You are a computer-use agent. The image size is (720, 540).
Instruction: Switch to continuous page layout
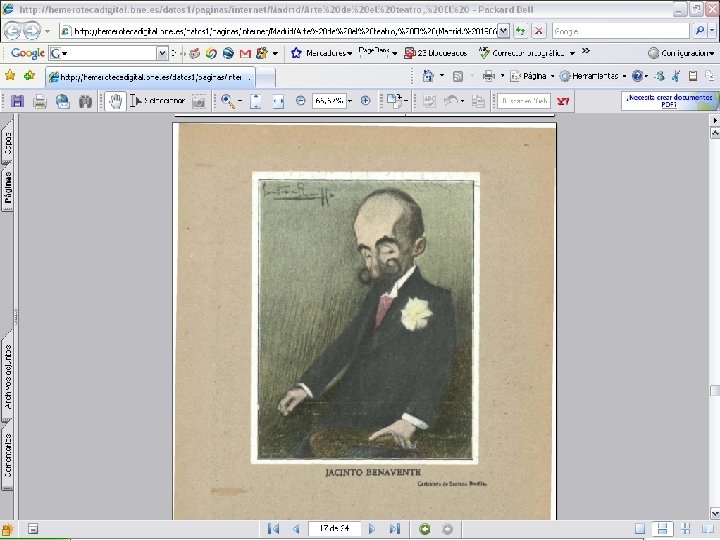tap(662, 529)
